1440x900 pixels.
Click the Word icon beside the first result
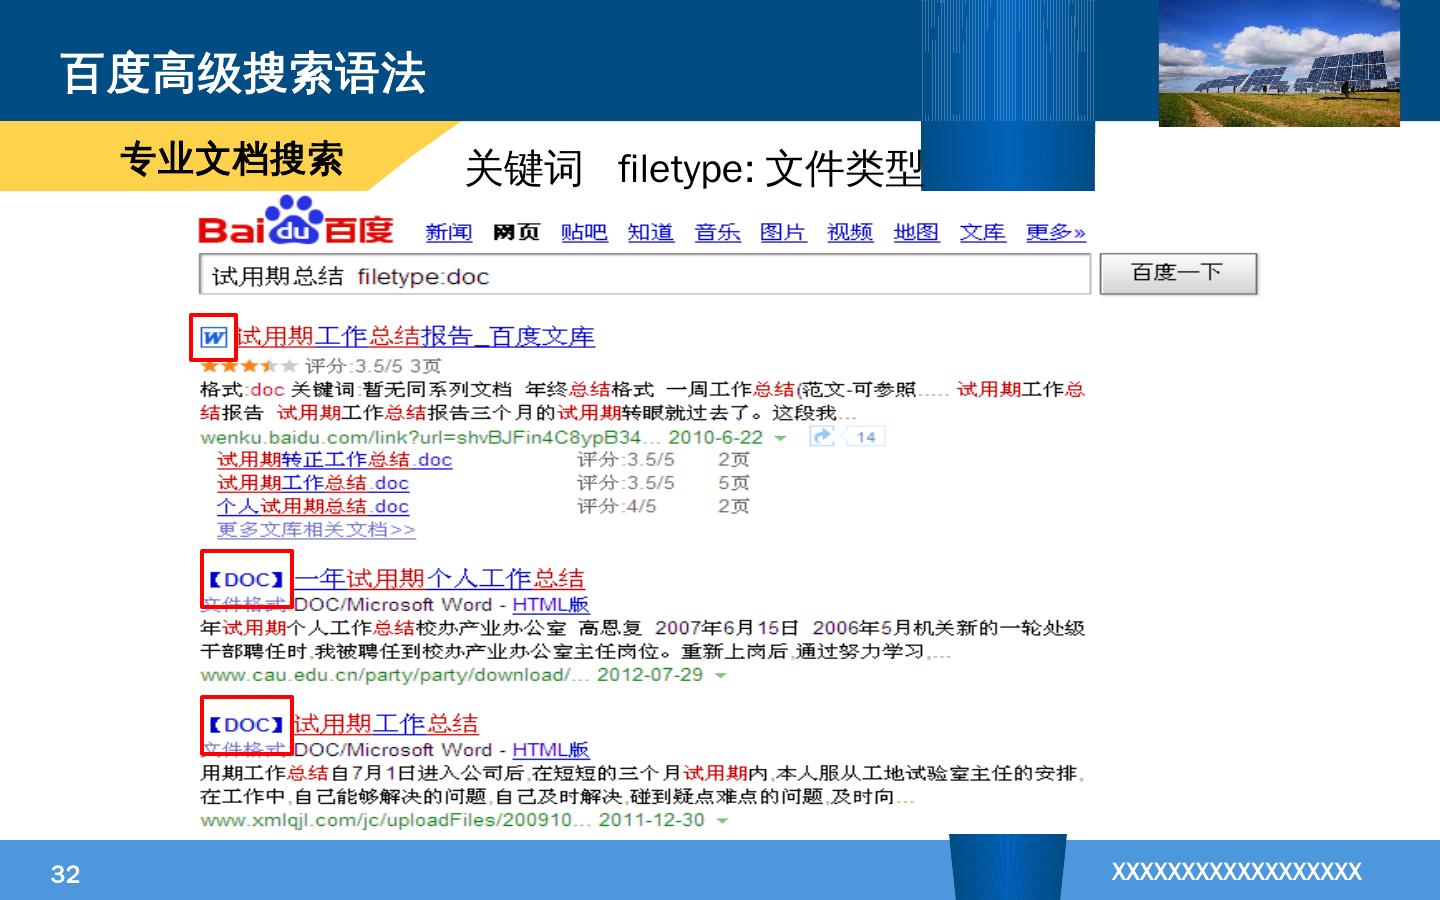[213, 337]
